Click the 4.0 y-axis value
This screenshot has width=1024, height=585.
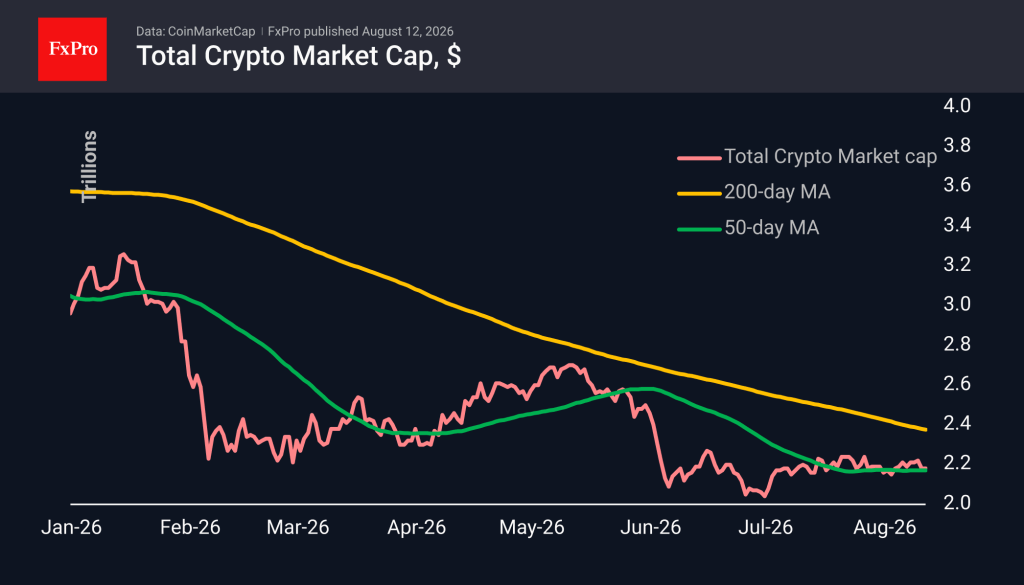957,106
